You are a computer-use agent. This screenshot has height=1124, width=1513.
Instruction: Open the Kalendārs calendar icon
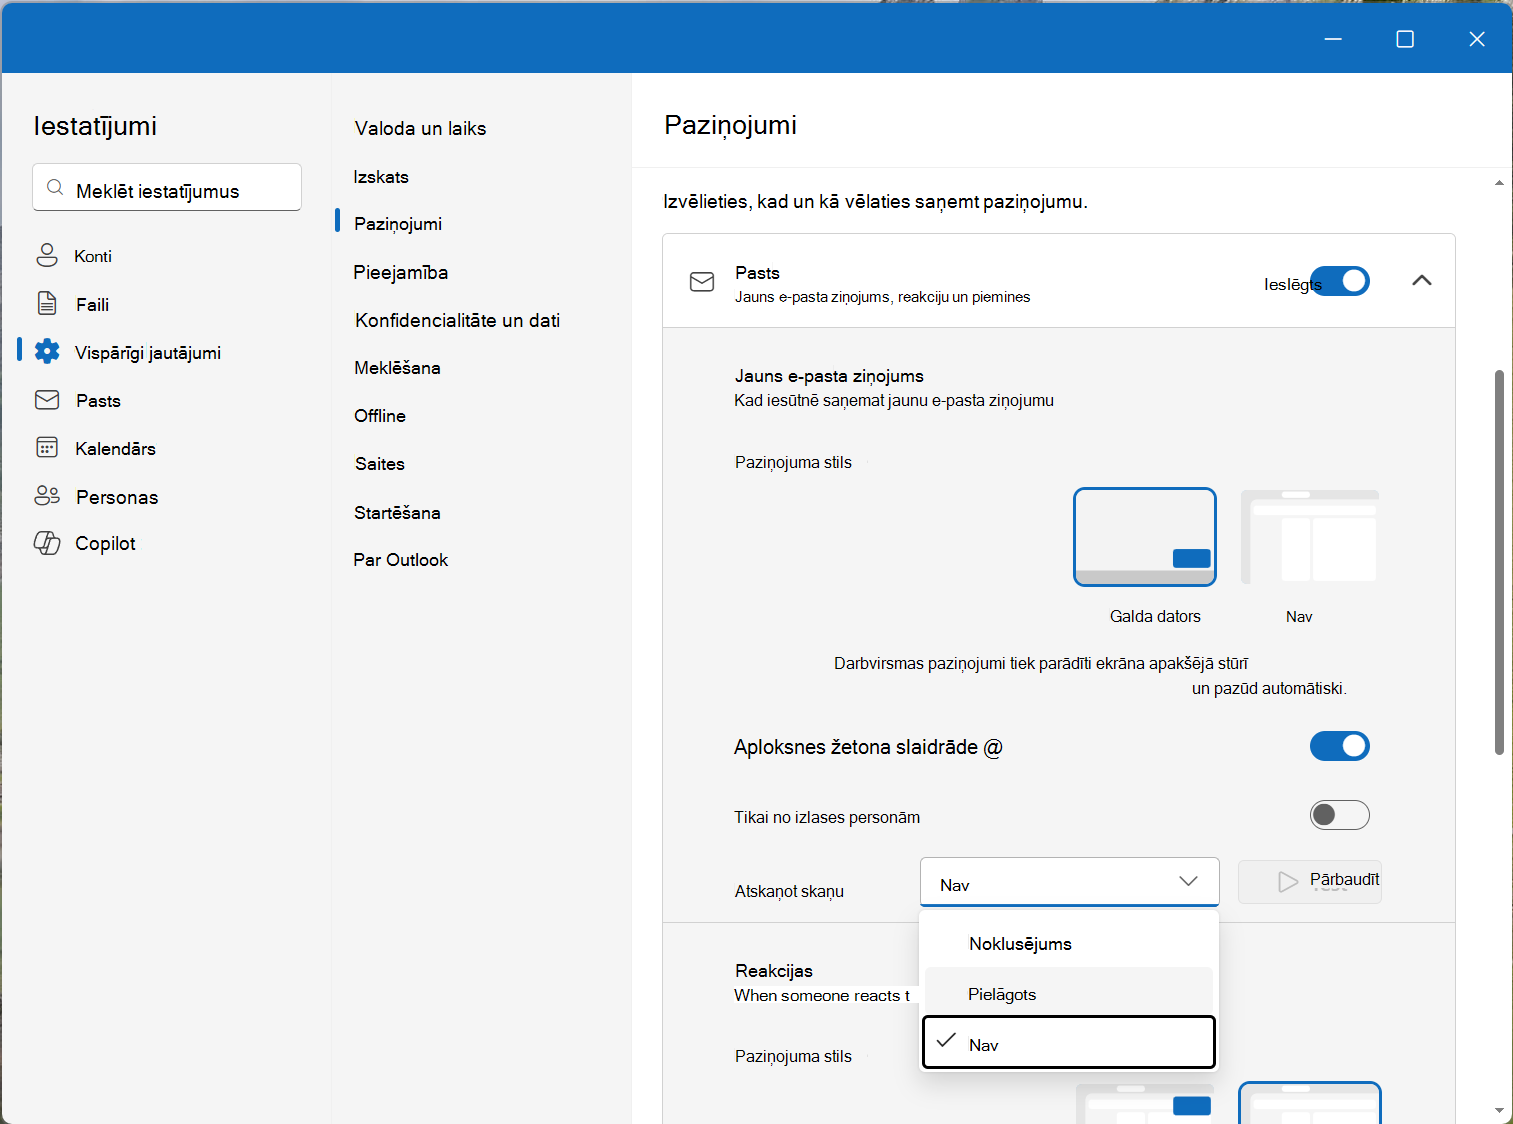47,447
